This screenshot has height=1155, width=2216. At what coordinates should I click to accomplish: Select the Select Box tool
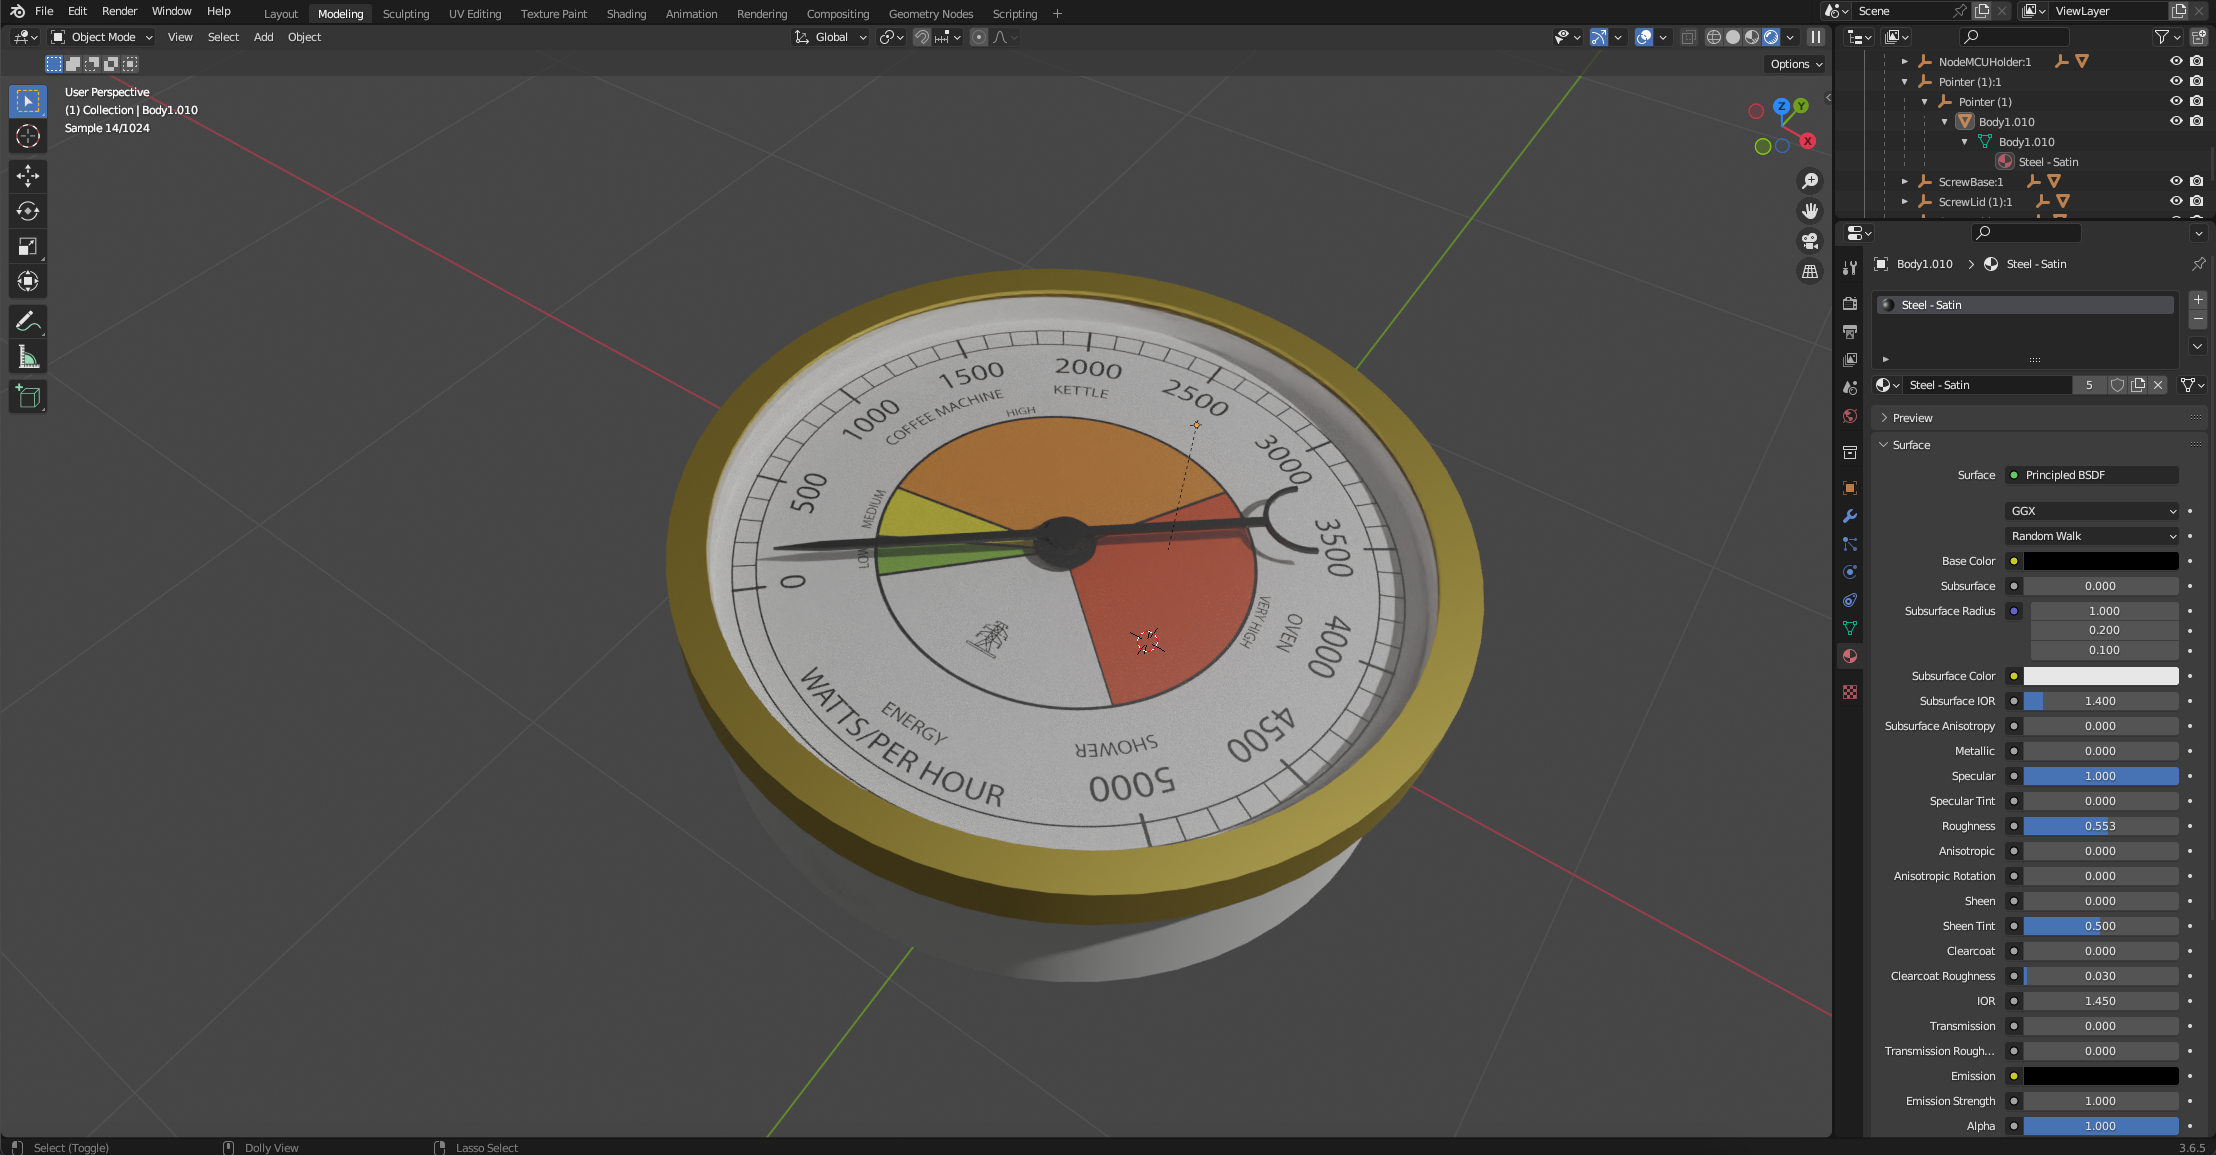(28, 101)
